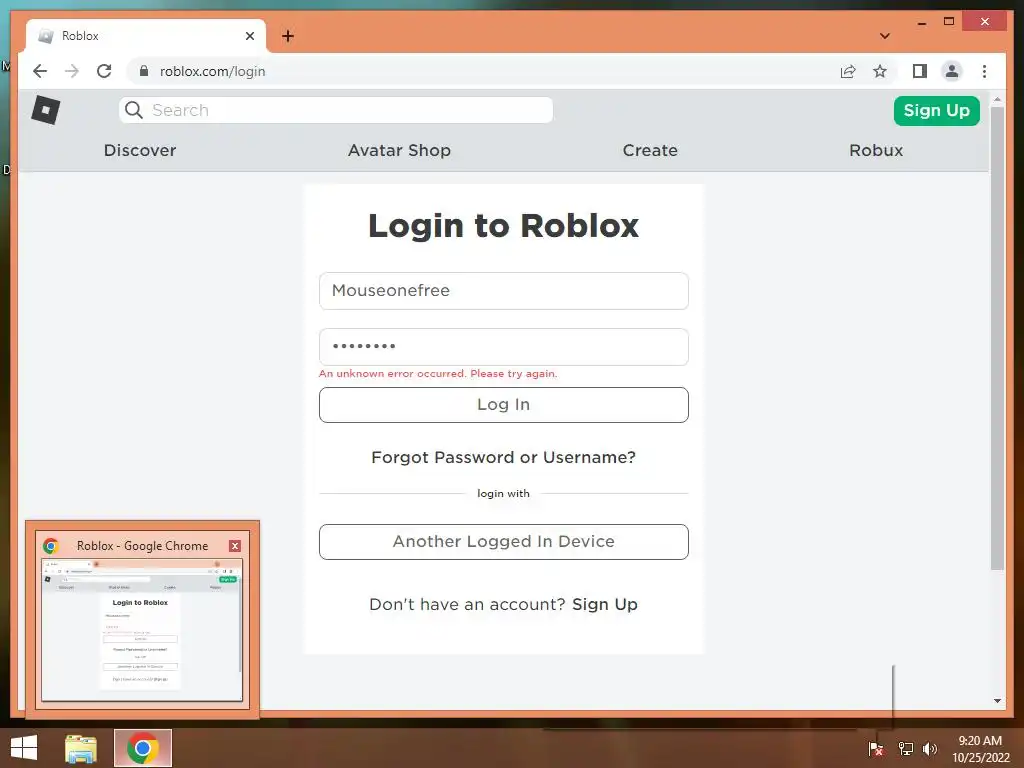1024x768 pixels.
Task: Open the taskbar clock showing 9:20 AM
Action: pos(980,749)
